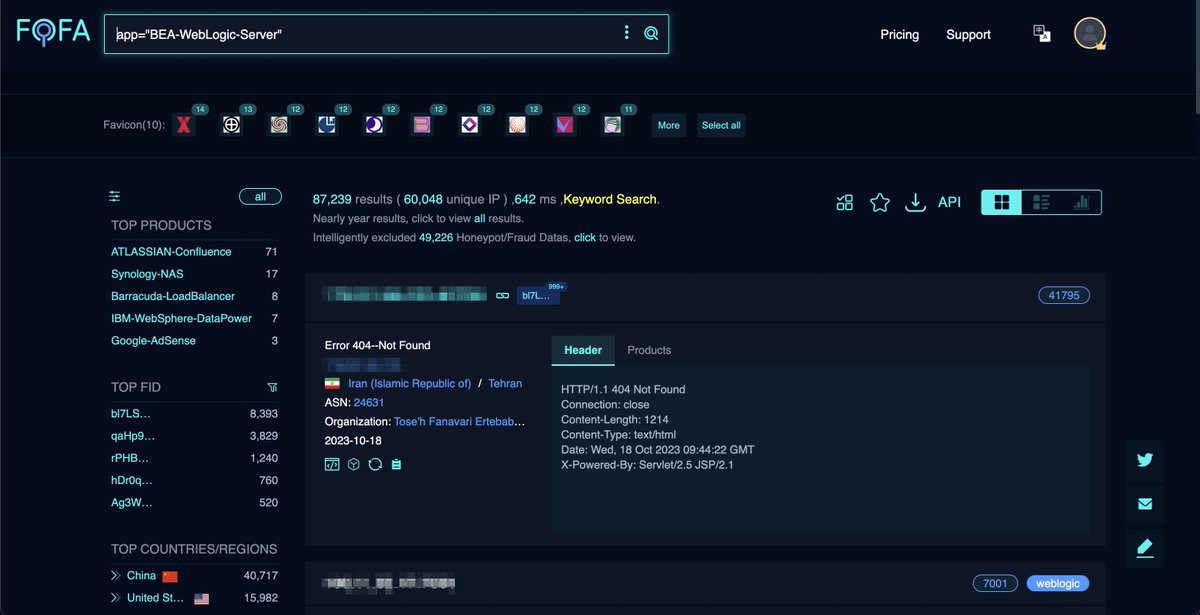Open the sidebar filter settings icon
The height and width of the screenshot is (615, 1200).
point(115,196)
